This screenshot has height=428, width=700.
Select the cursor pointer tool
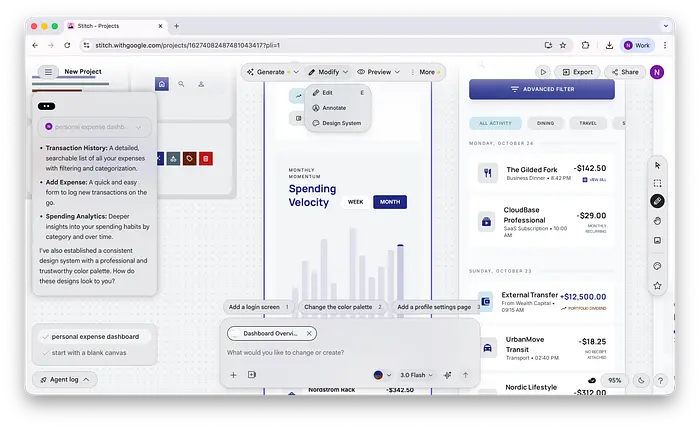click(657, 165)
